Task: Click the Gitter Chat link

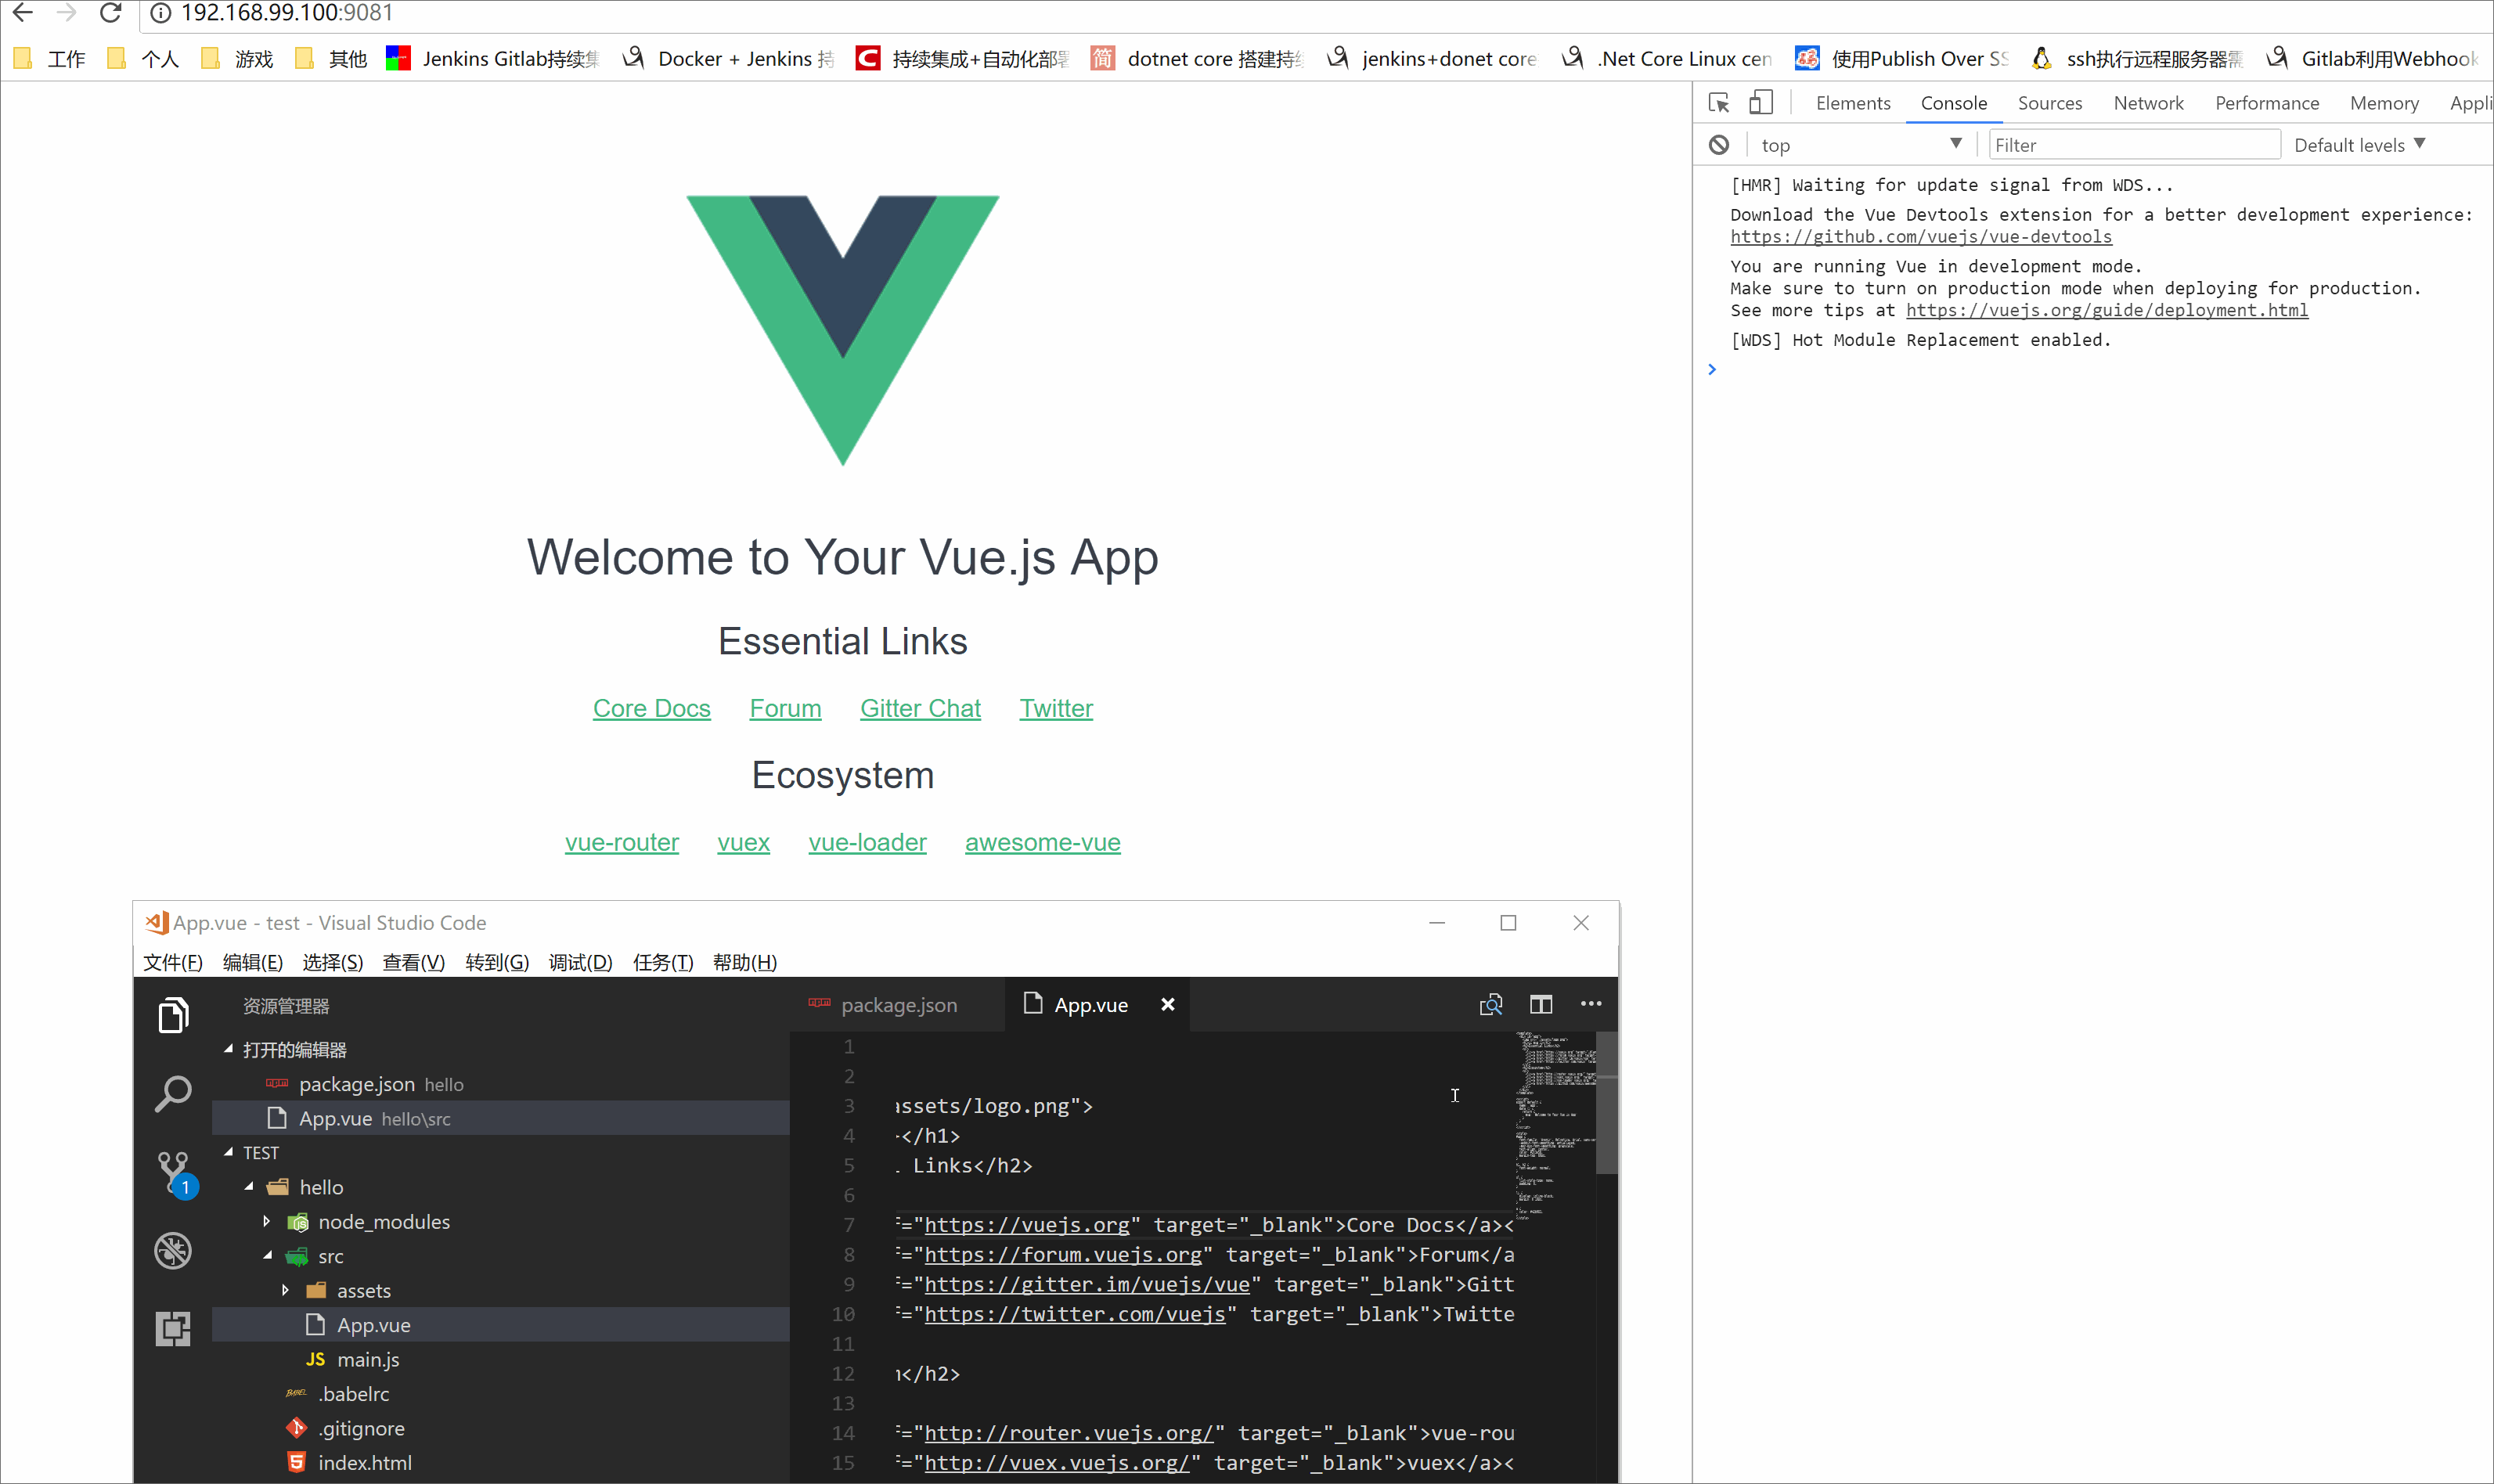Action: pos(920,708)
